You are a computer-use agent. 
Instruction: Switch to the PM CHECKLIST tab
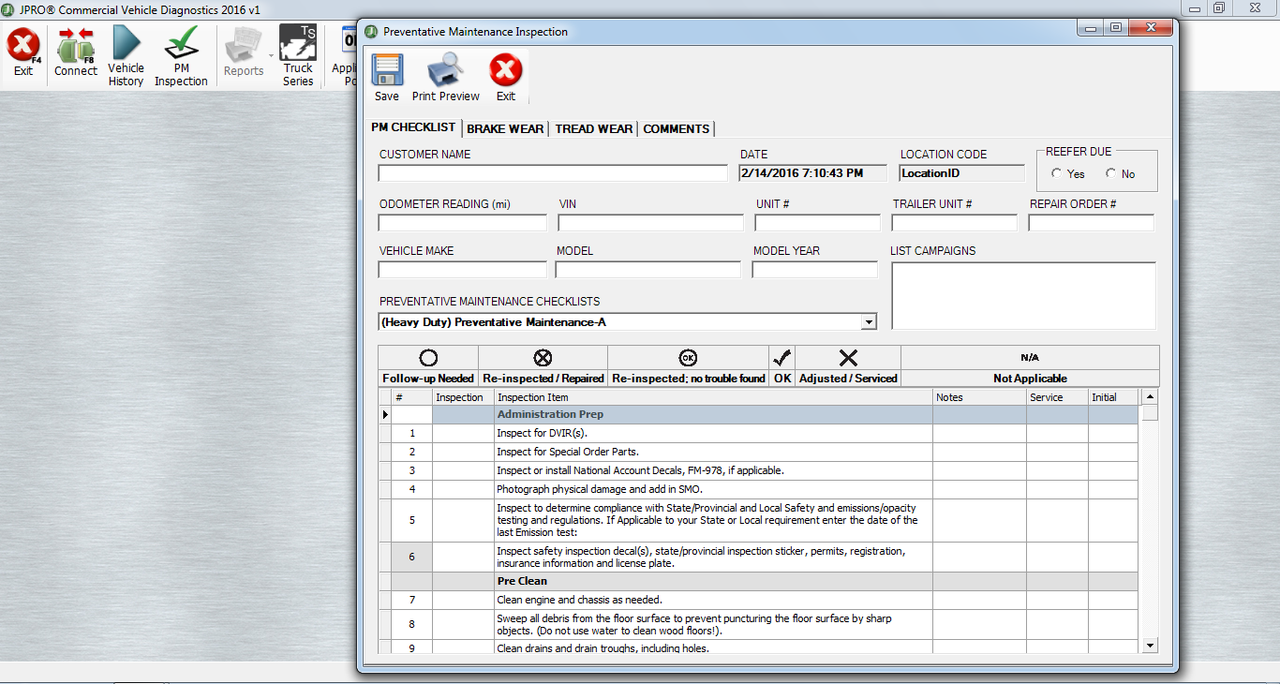(413, 128)
